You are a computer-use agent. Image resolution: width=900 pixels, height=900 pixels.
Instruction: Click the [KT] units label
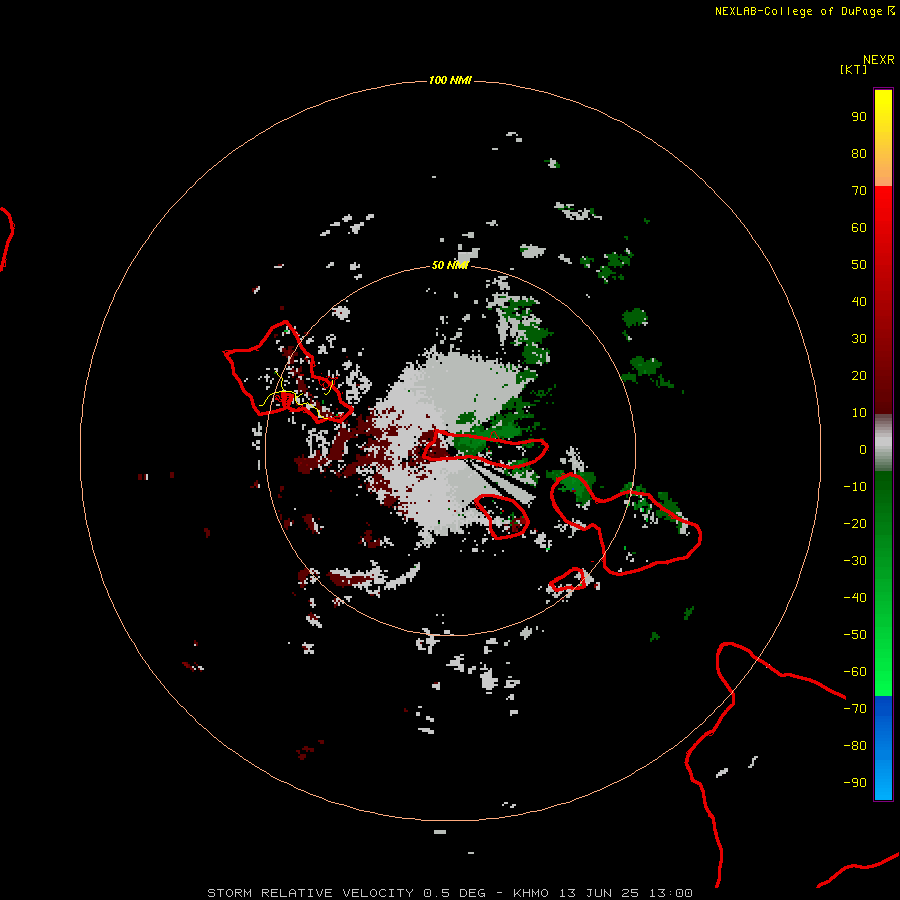(853, 69)
